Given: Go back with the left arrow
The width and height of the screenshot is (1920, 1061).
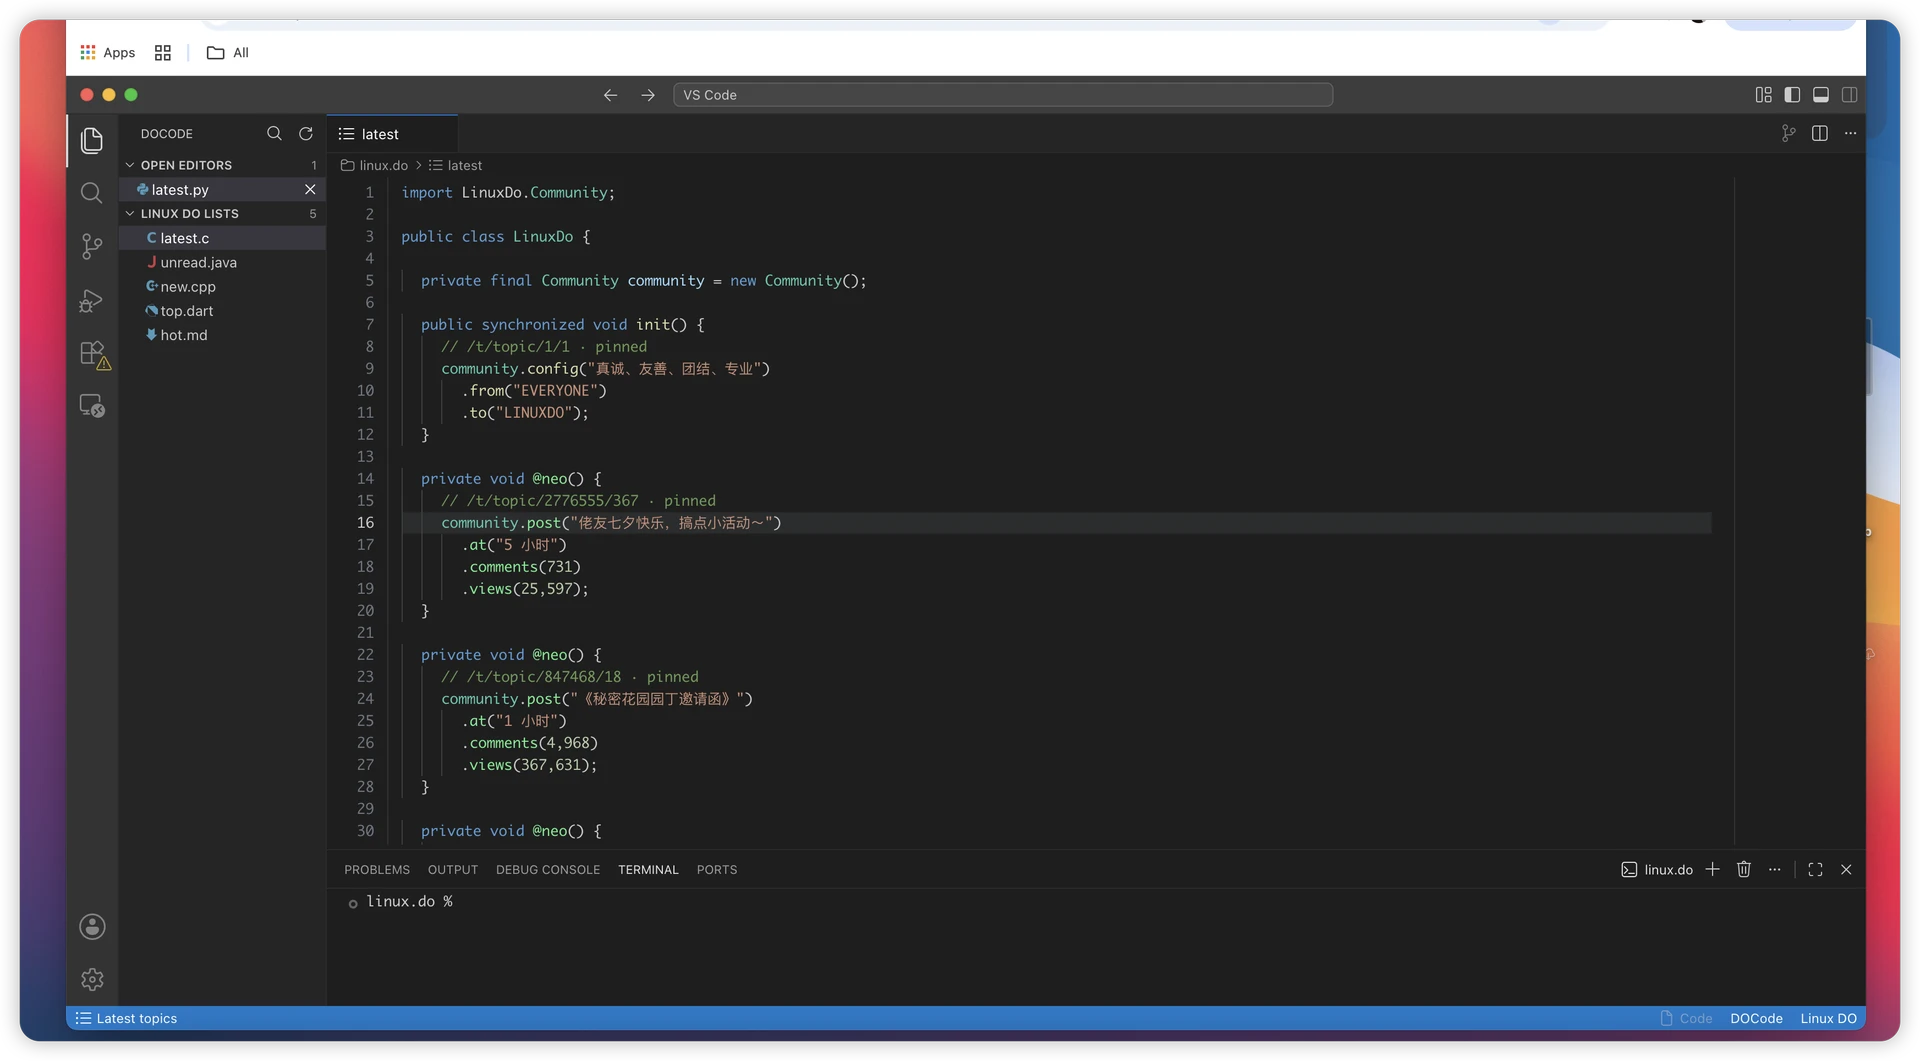Looking at the screenshot, I should 610,95.
